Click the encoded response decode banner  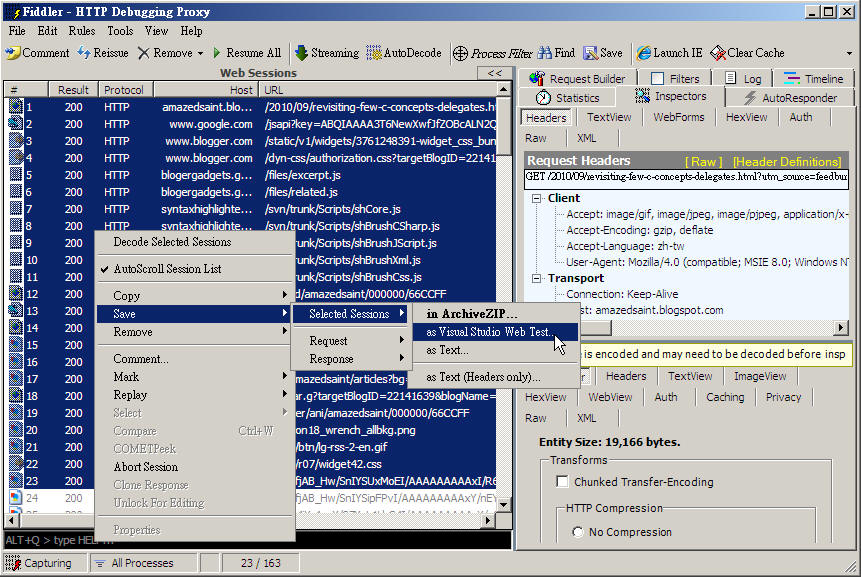[716, 354]
